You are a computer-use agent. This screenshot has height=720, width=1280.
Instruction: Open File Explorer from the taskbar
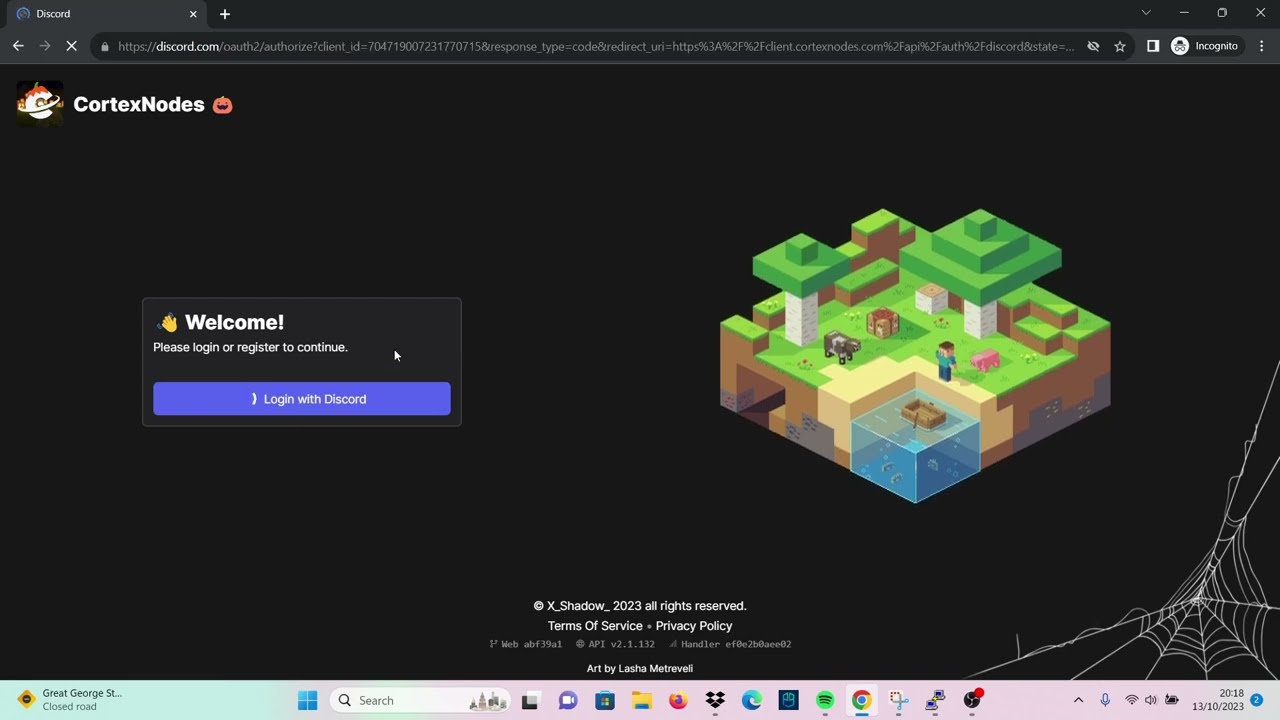(x=642, y=700)
